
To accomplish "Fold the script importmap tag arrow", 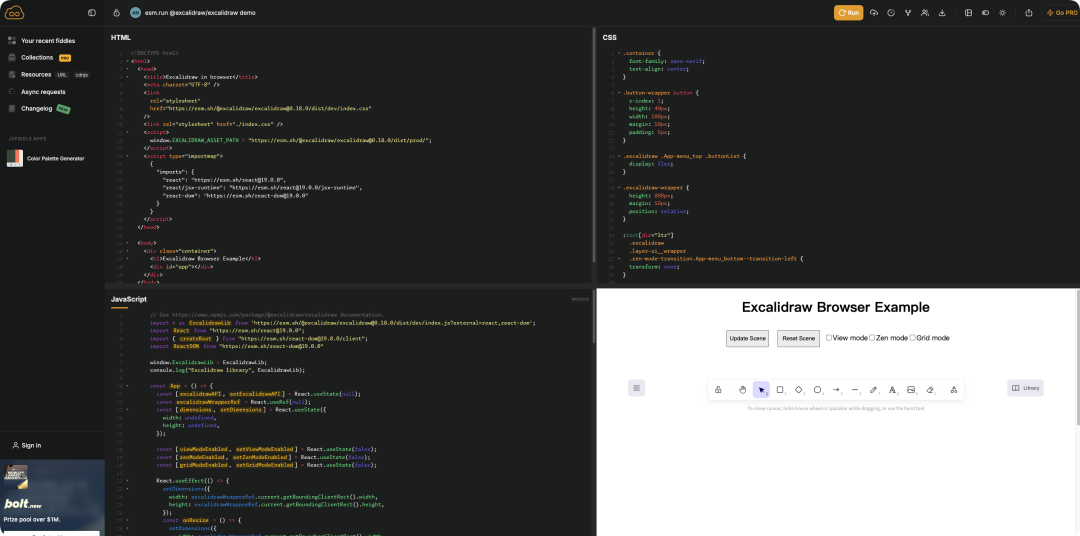I will pyautogui.click(x=127, y=156).
